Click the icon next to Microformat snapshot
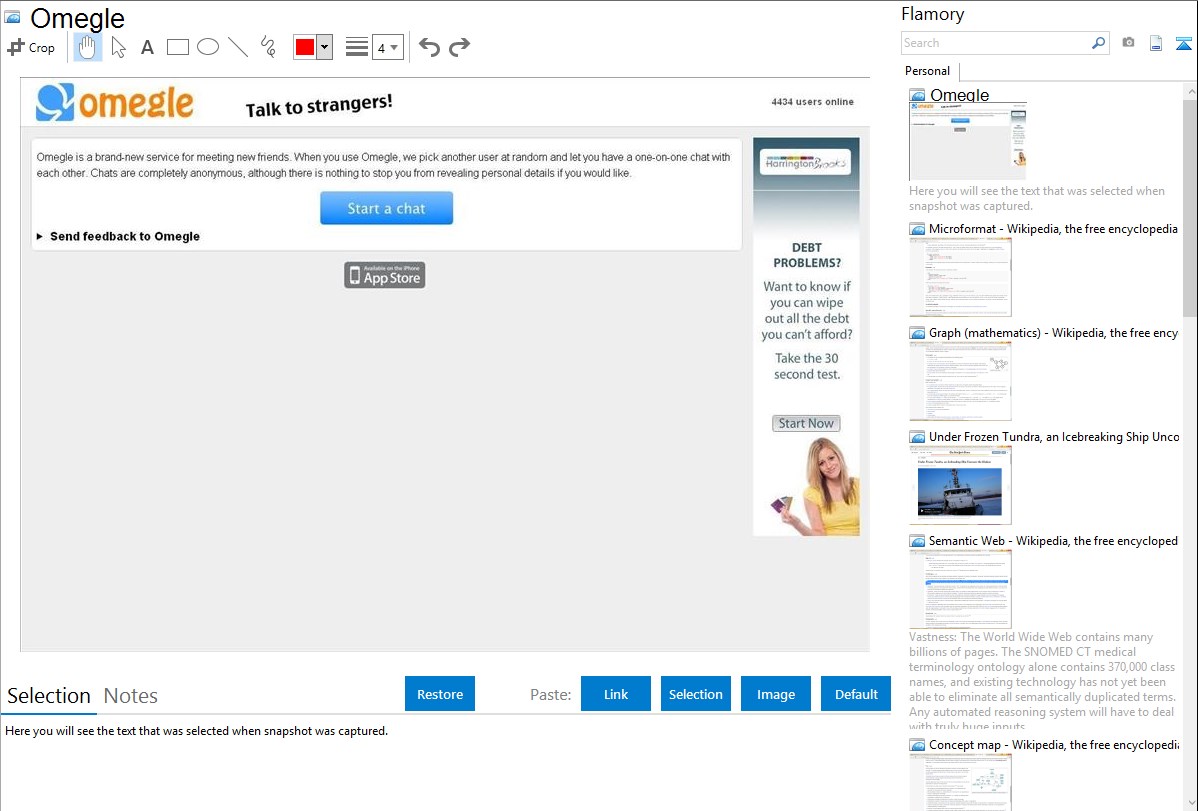This screenshot has width=1198, height=811. [918, 229]
